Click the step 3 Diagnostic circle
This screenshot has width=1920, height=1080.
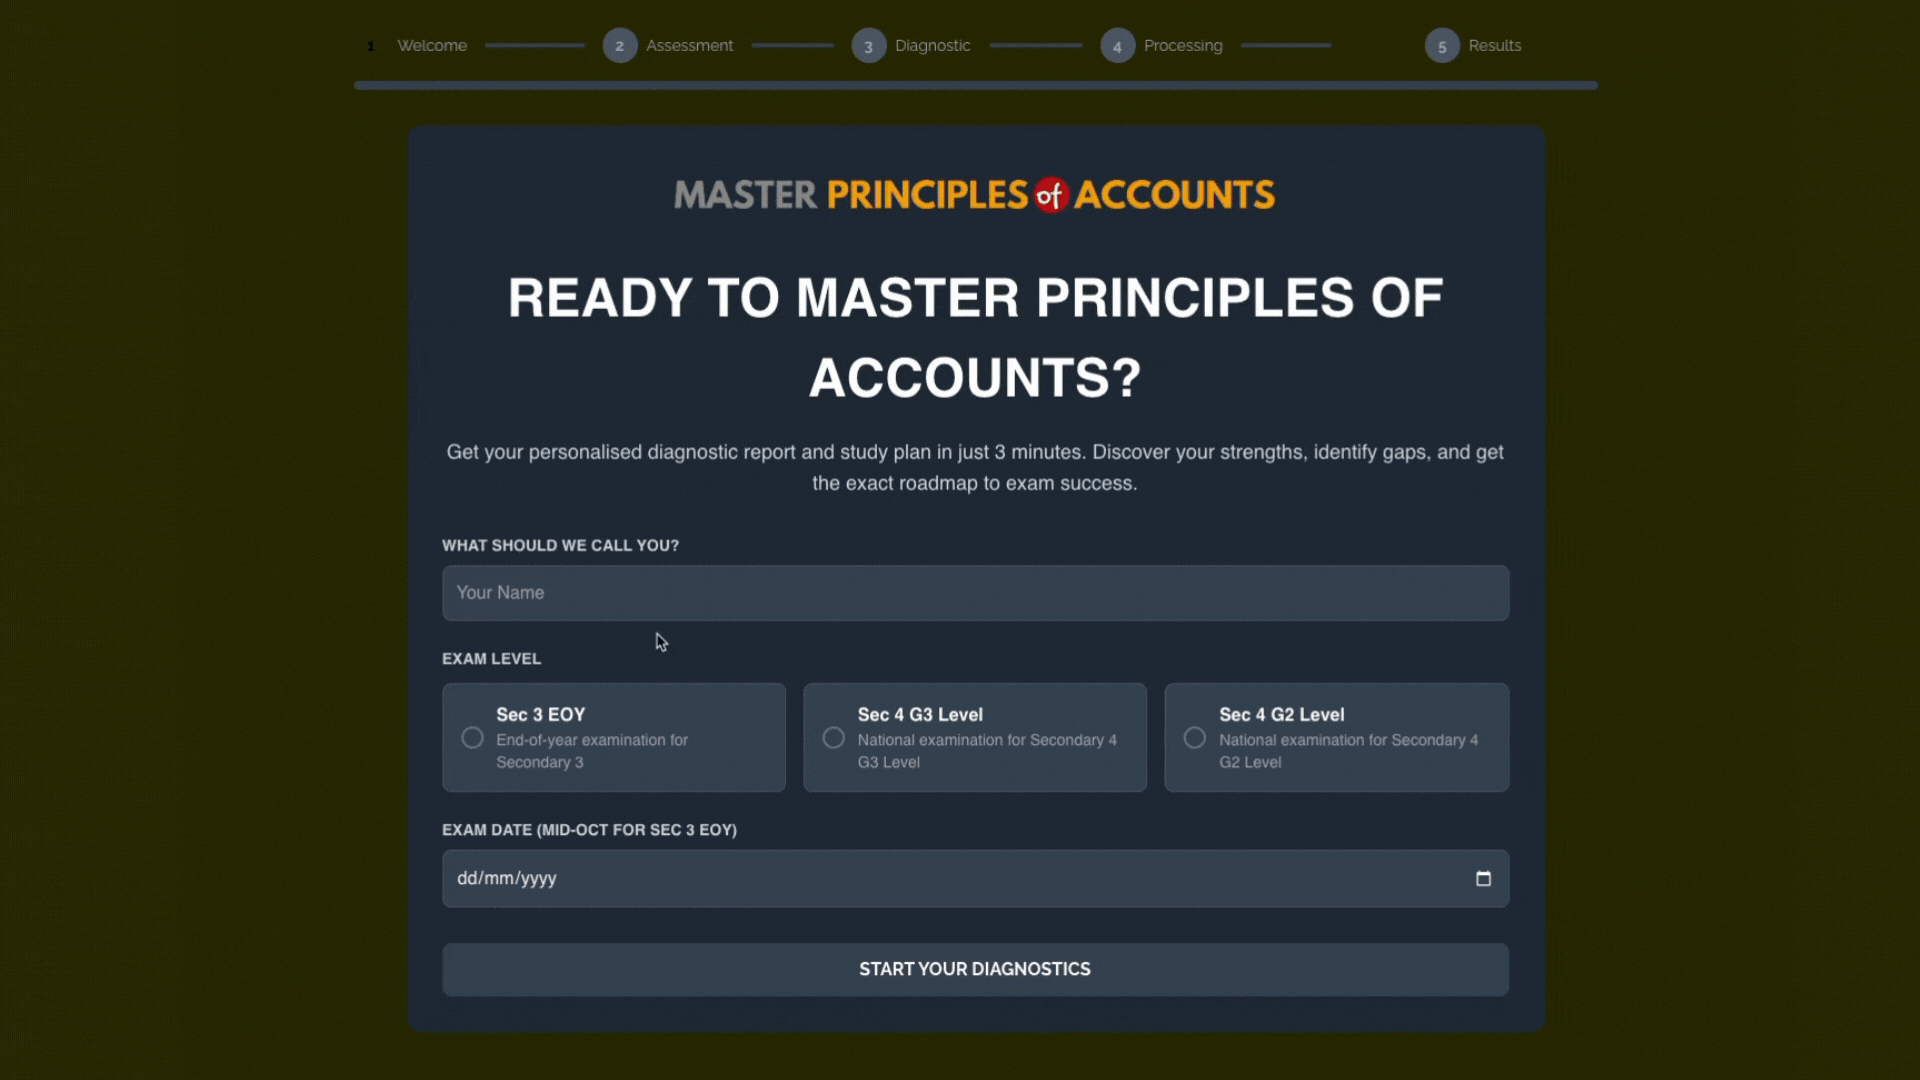coord(869,46)
